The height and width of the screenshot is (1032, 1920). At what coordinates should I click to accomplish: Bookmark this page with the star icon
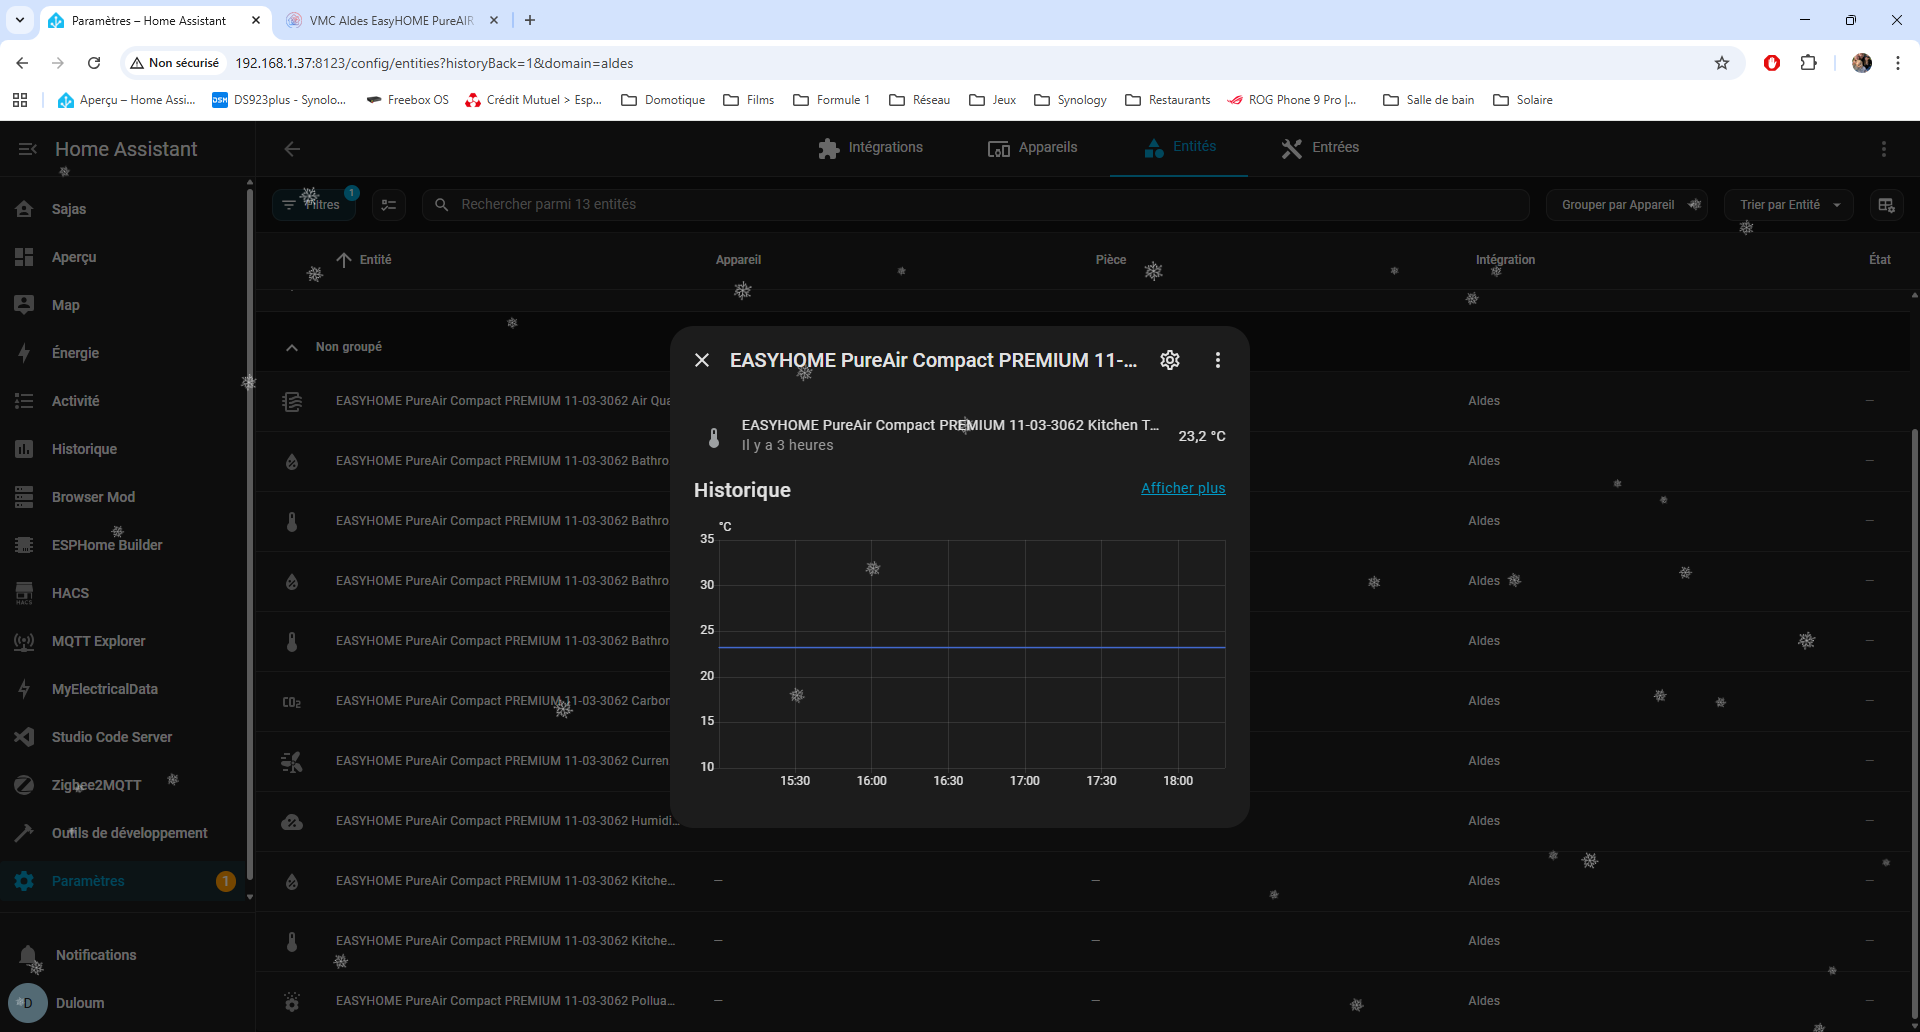click(1722, 63)
